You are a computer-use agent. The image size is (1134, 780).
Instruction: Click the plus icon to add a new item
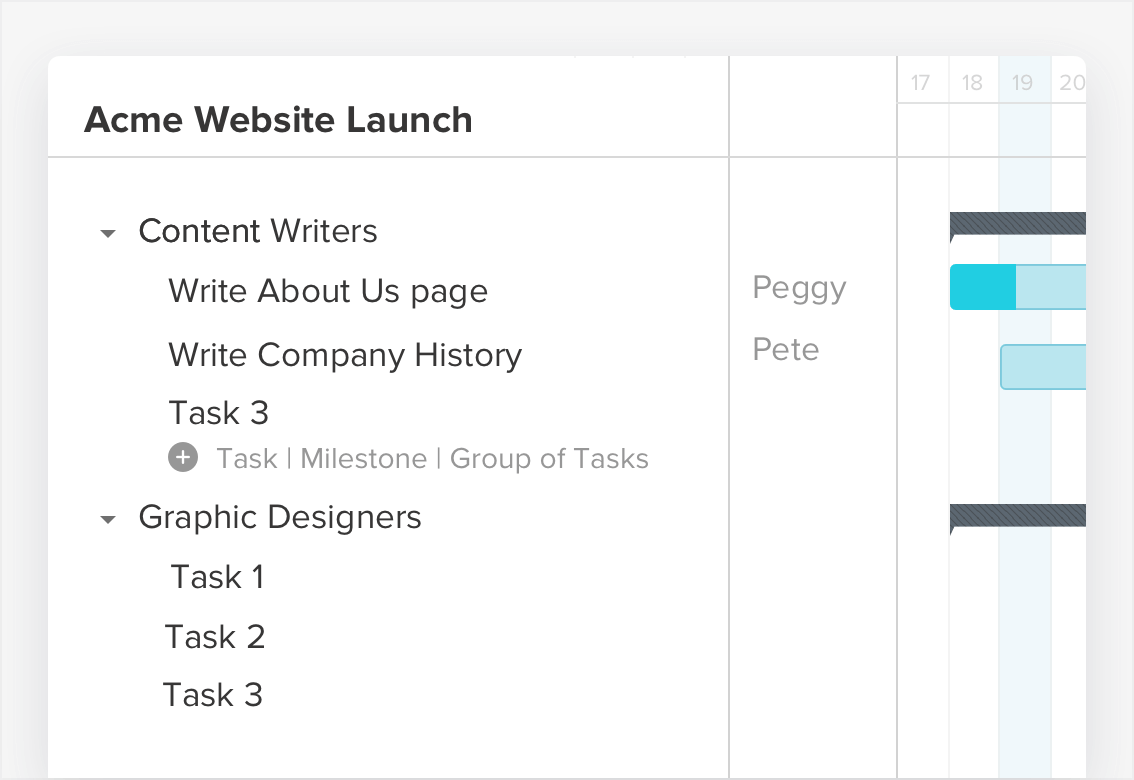[183, 458]
